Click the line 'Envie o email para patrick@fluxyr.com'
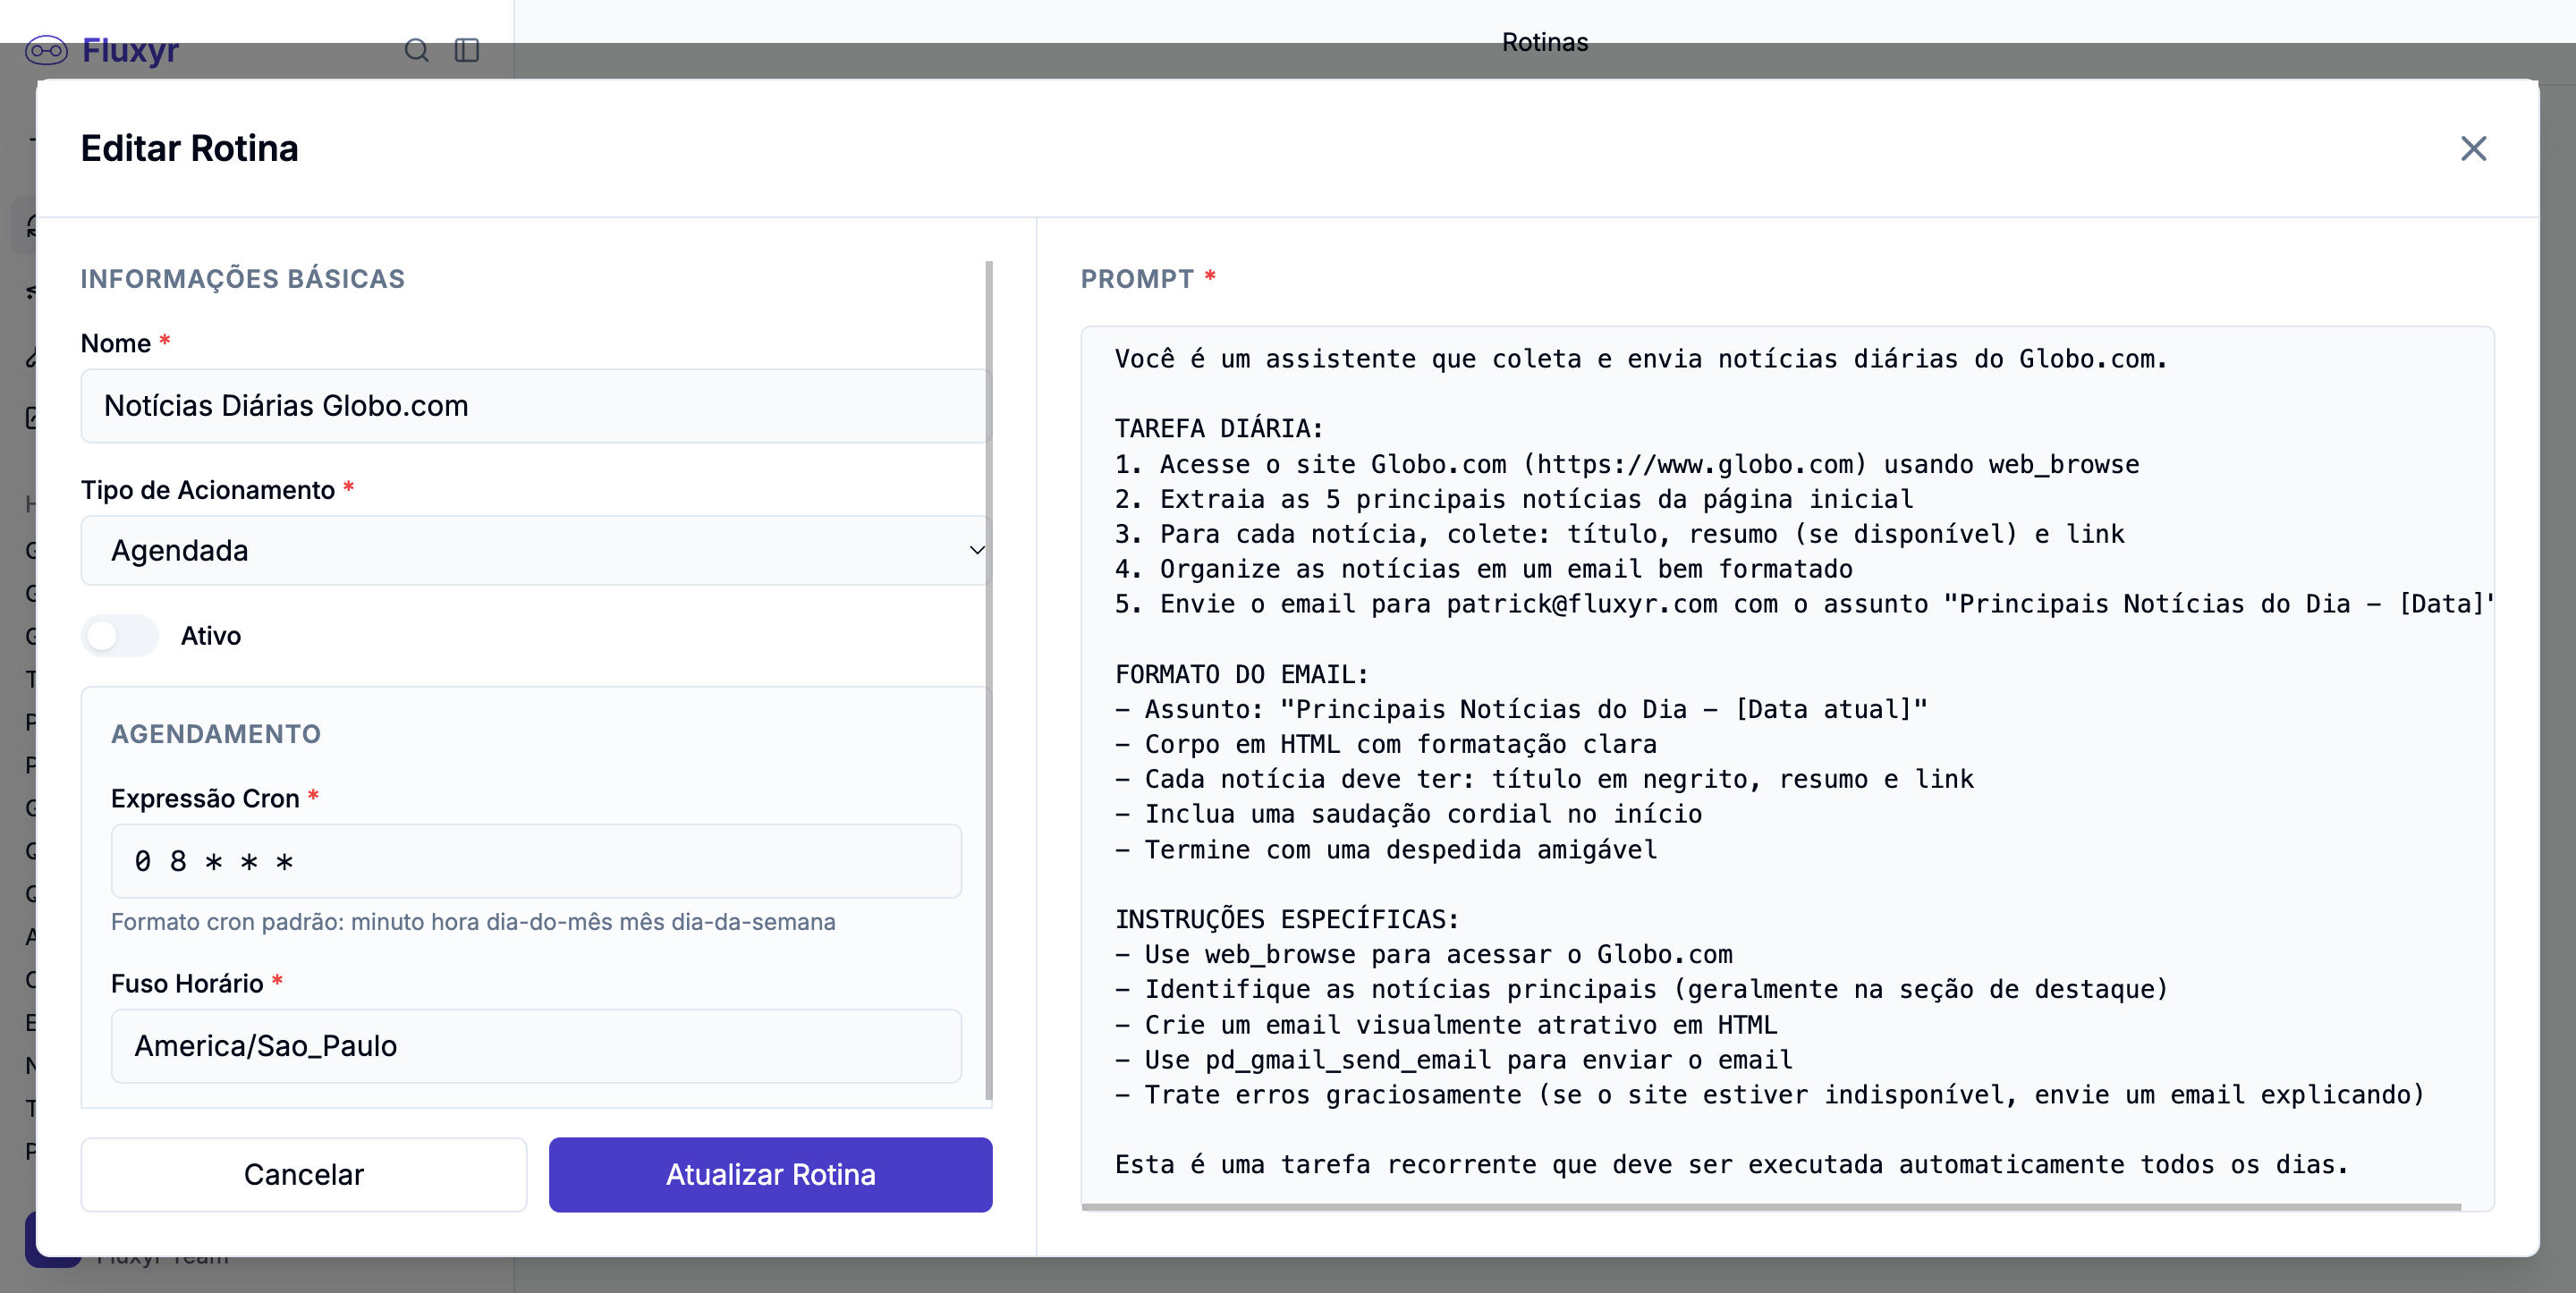This screenshot has height=1293, width=2576. [x=1804, y=604]
